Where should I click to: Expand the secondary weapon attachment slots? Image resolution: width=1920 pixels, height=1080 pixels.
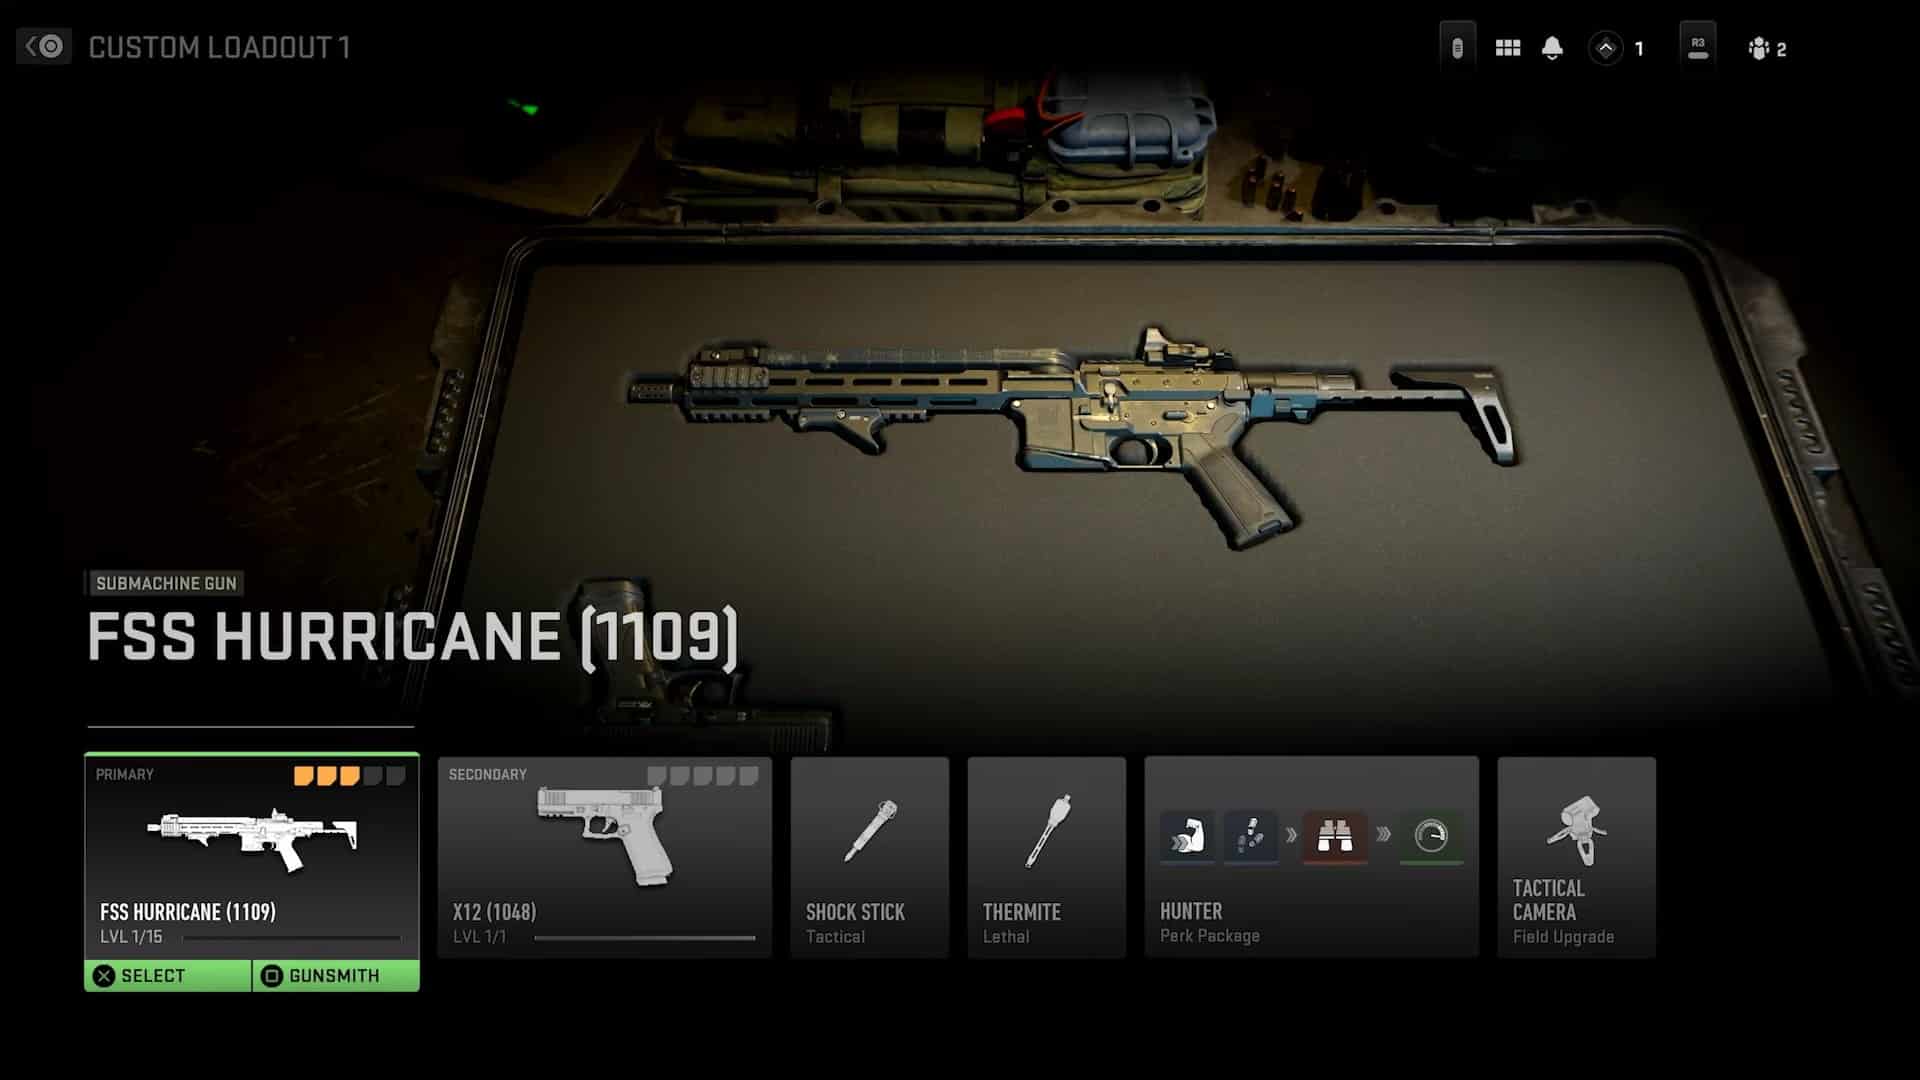[x=707, y=775]
